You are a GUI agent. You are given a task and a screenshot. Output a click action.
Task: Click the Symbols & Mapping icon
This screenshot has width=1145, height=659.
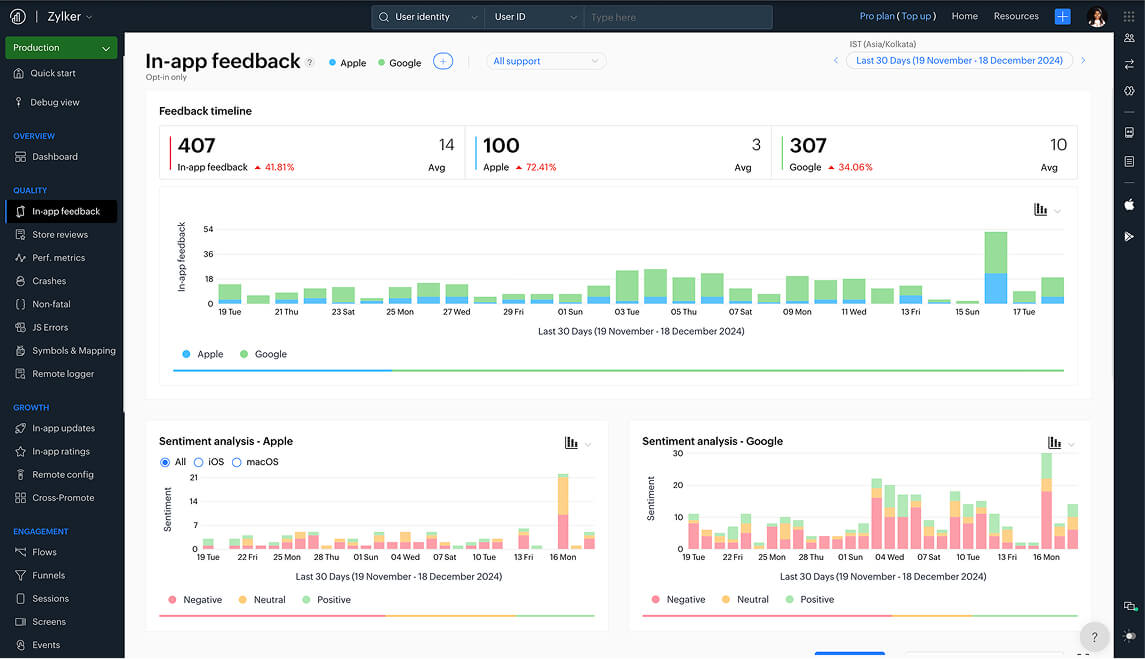pyautogui.click(x=20, y=351)
